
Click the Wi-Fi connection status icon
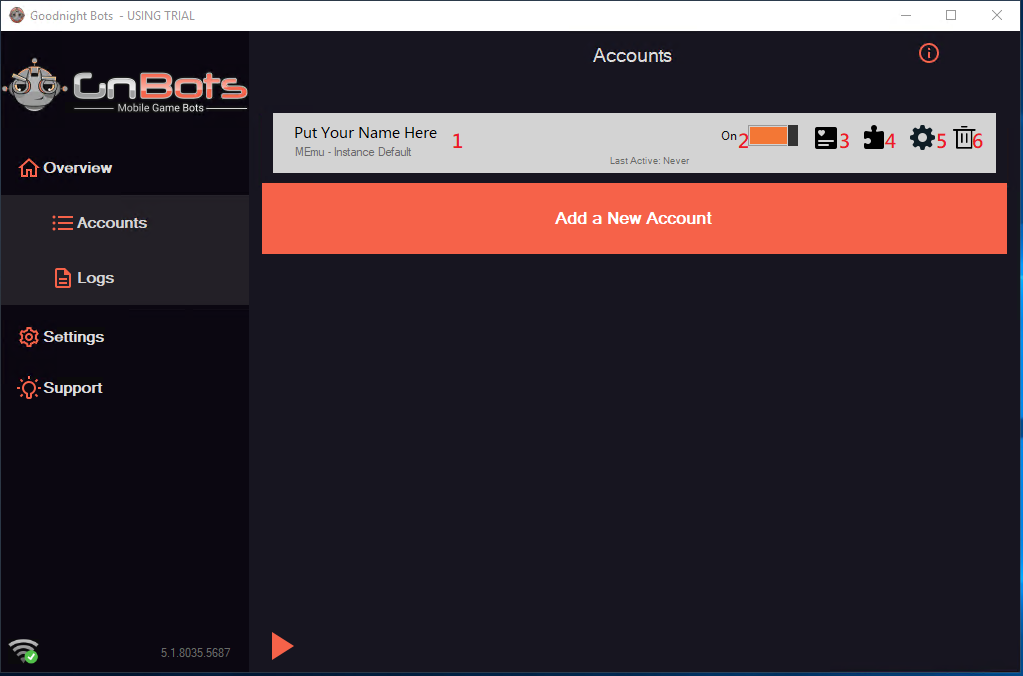tap(23, 651)
